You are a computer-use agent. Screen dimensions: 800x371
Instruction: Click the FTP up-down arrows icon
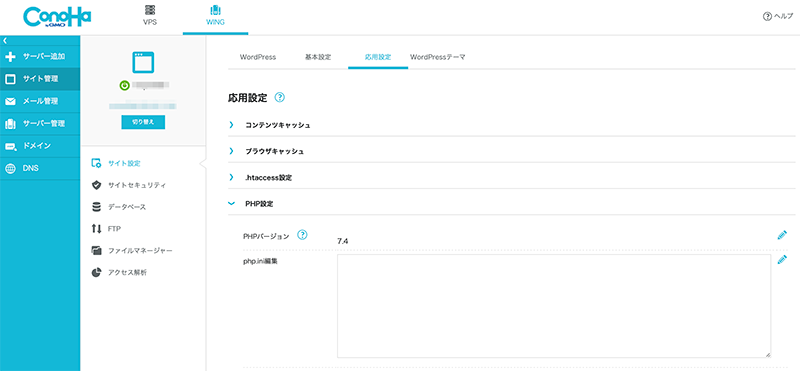pos(96,229)
